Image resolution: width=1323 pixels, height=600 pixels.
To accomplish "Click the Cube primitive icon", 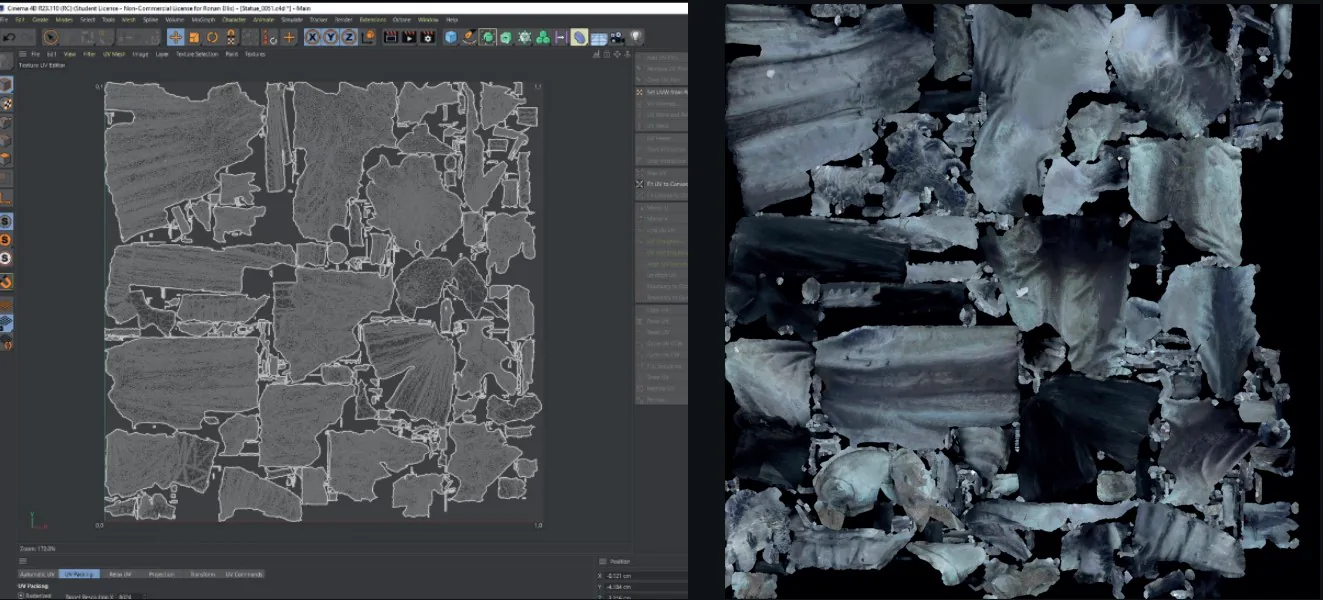I will tap(451, 37).
